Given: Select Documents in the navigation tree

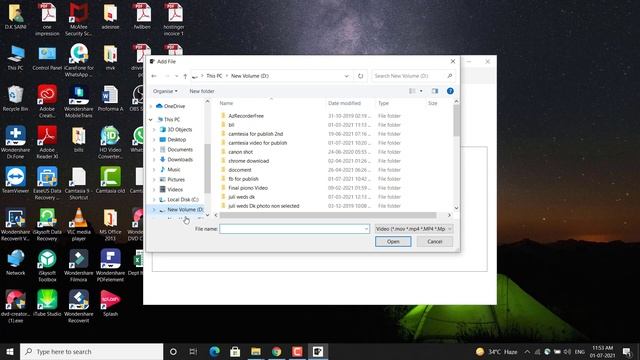Looking at the screenshot, I should coord(180,149).
